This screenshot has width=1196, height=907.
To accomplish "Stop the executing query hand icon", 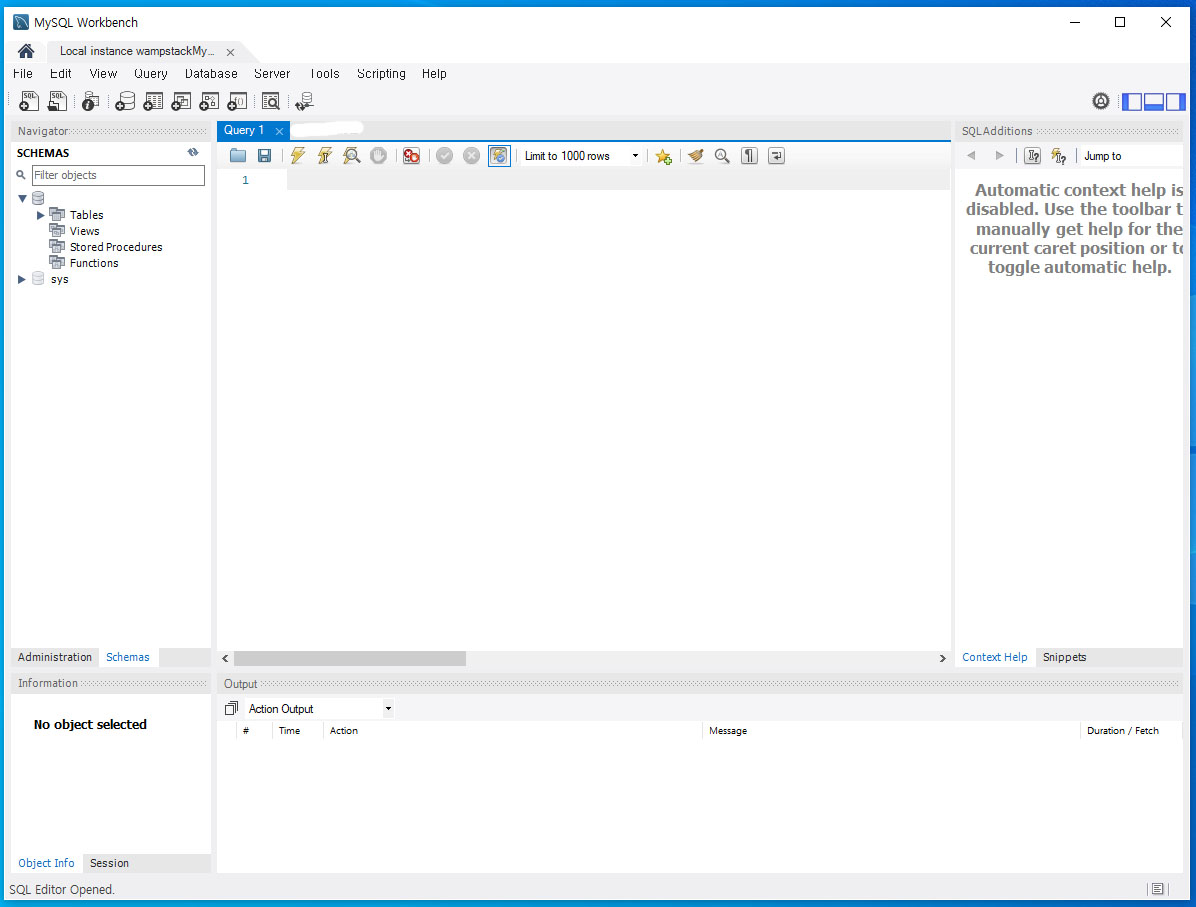I will pos(378,156).
